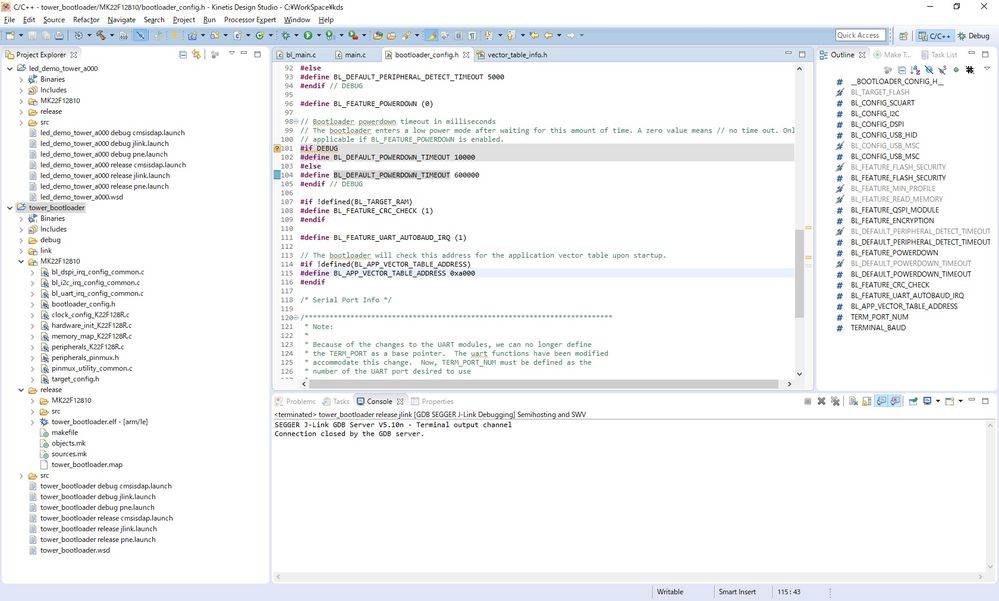The image size is (999, 601).
Task: Collapse the tower_bootloader project node
Action: [10, 208]
